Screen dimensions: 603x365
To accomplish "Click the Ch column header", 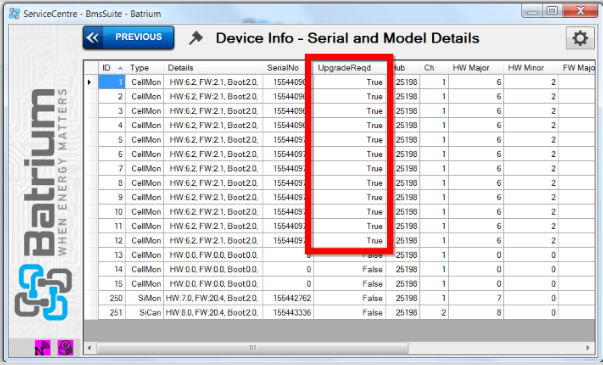I will point(434,68).
